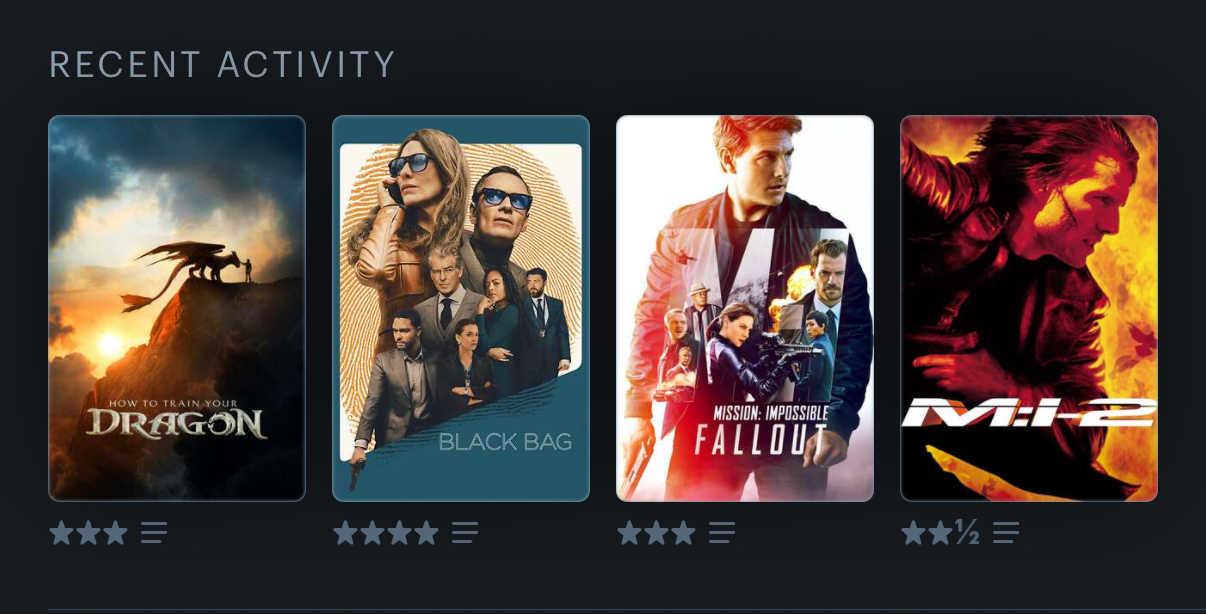Open the Mission: Impossible Fallout poster
This screenshot has height=614, width=1206.
click(745, 308)
